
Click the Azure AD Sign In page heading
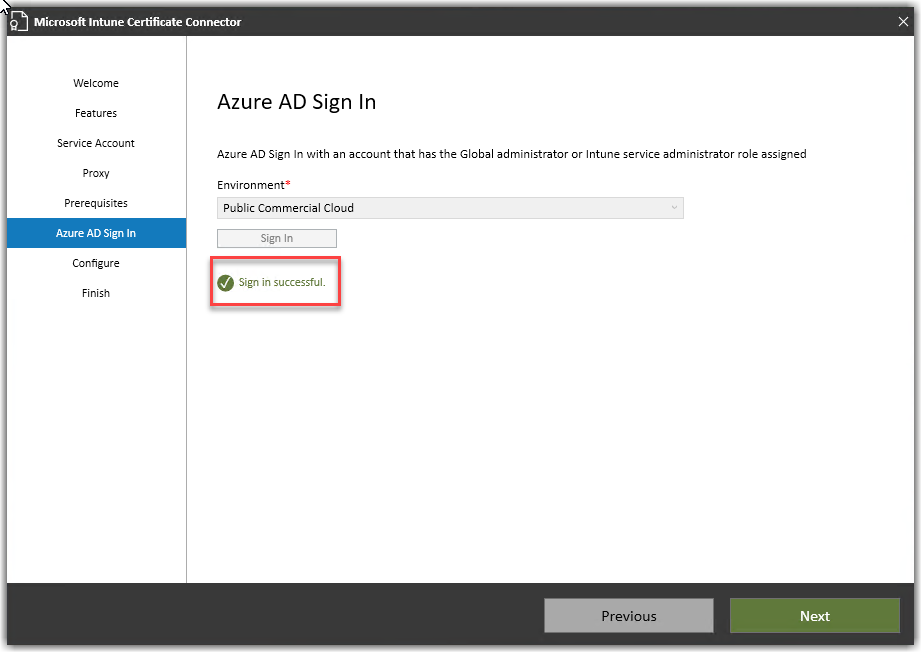point(296,102)
